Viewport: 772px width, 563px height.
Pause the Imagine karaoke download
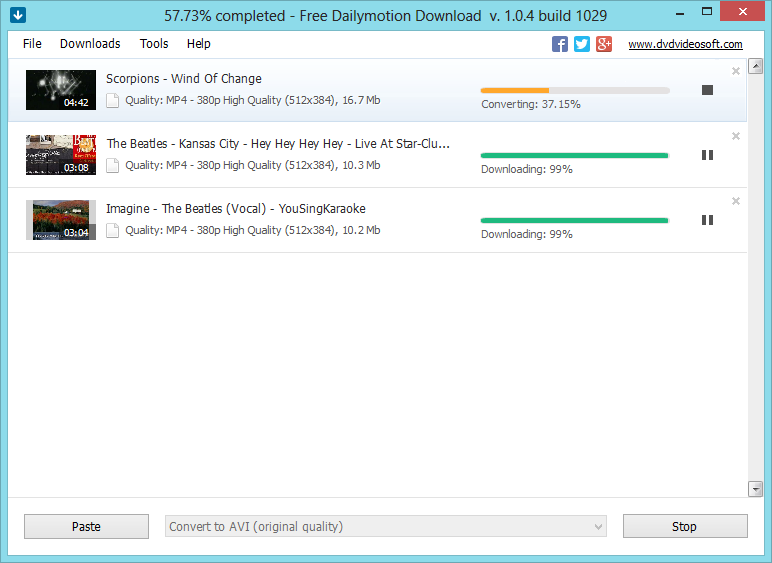[x=707, y=220]
